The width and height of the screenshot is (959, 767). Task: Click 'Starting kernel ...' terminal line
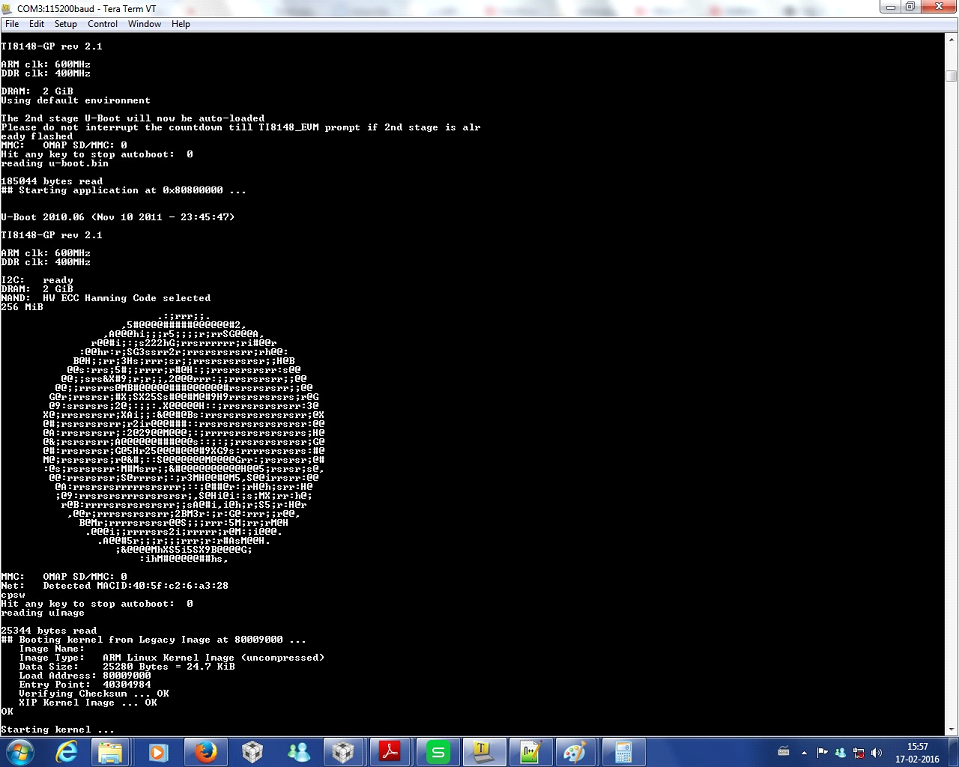click(x=57, y=730)
